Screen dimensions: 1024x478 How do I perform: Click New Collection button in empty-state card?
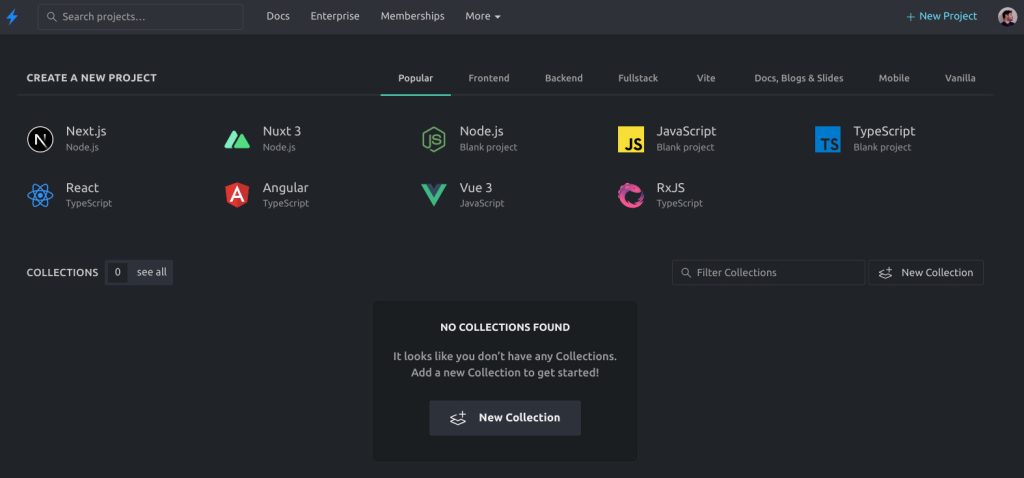pyautogui.click(x=505, y=418)
